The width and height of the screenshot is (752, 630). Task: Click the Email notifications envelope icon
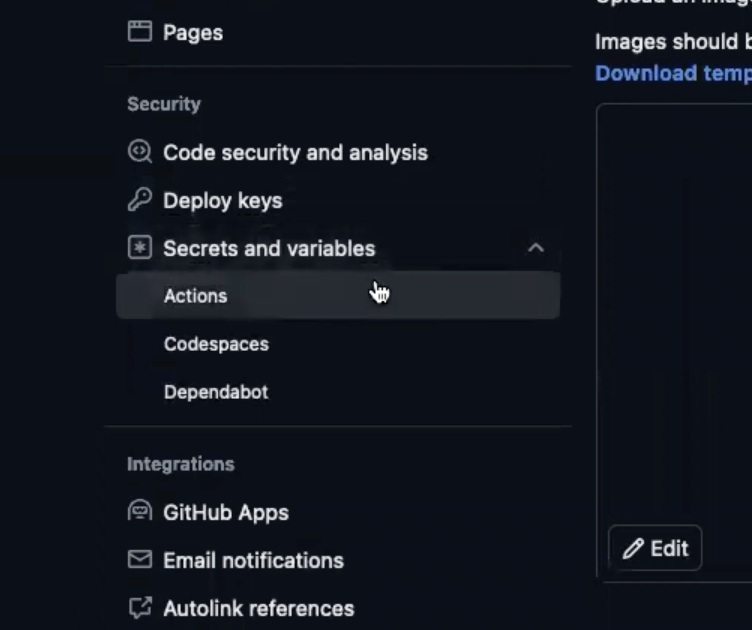pos(140,559)
